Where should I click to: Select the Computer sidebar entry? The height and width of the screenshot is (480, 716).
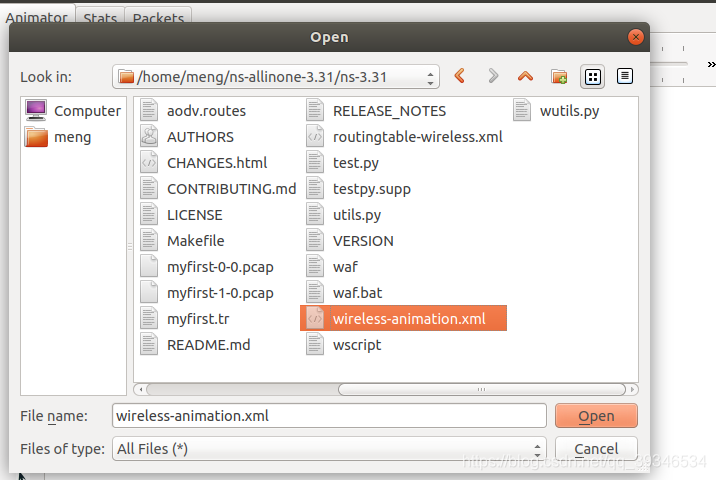pyautogui.click(x=73, y=111)
